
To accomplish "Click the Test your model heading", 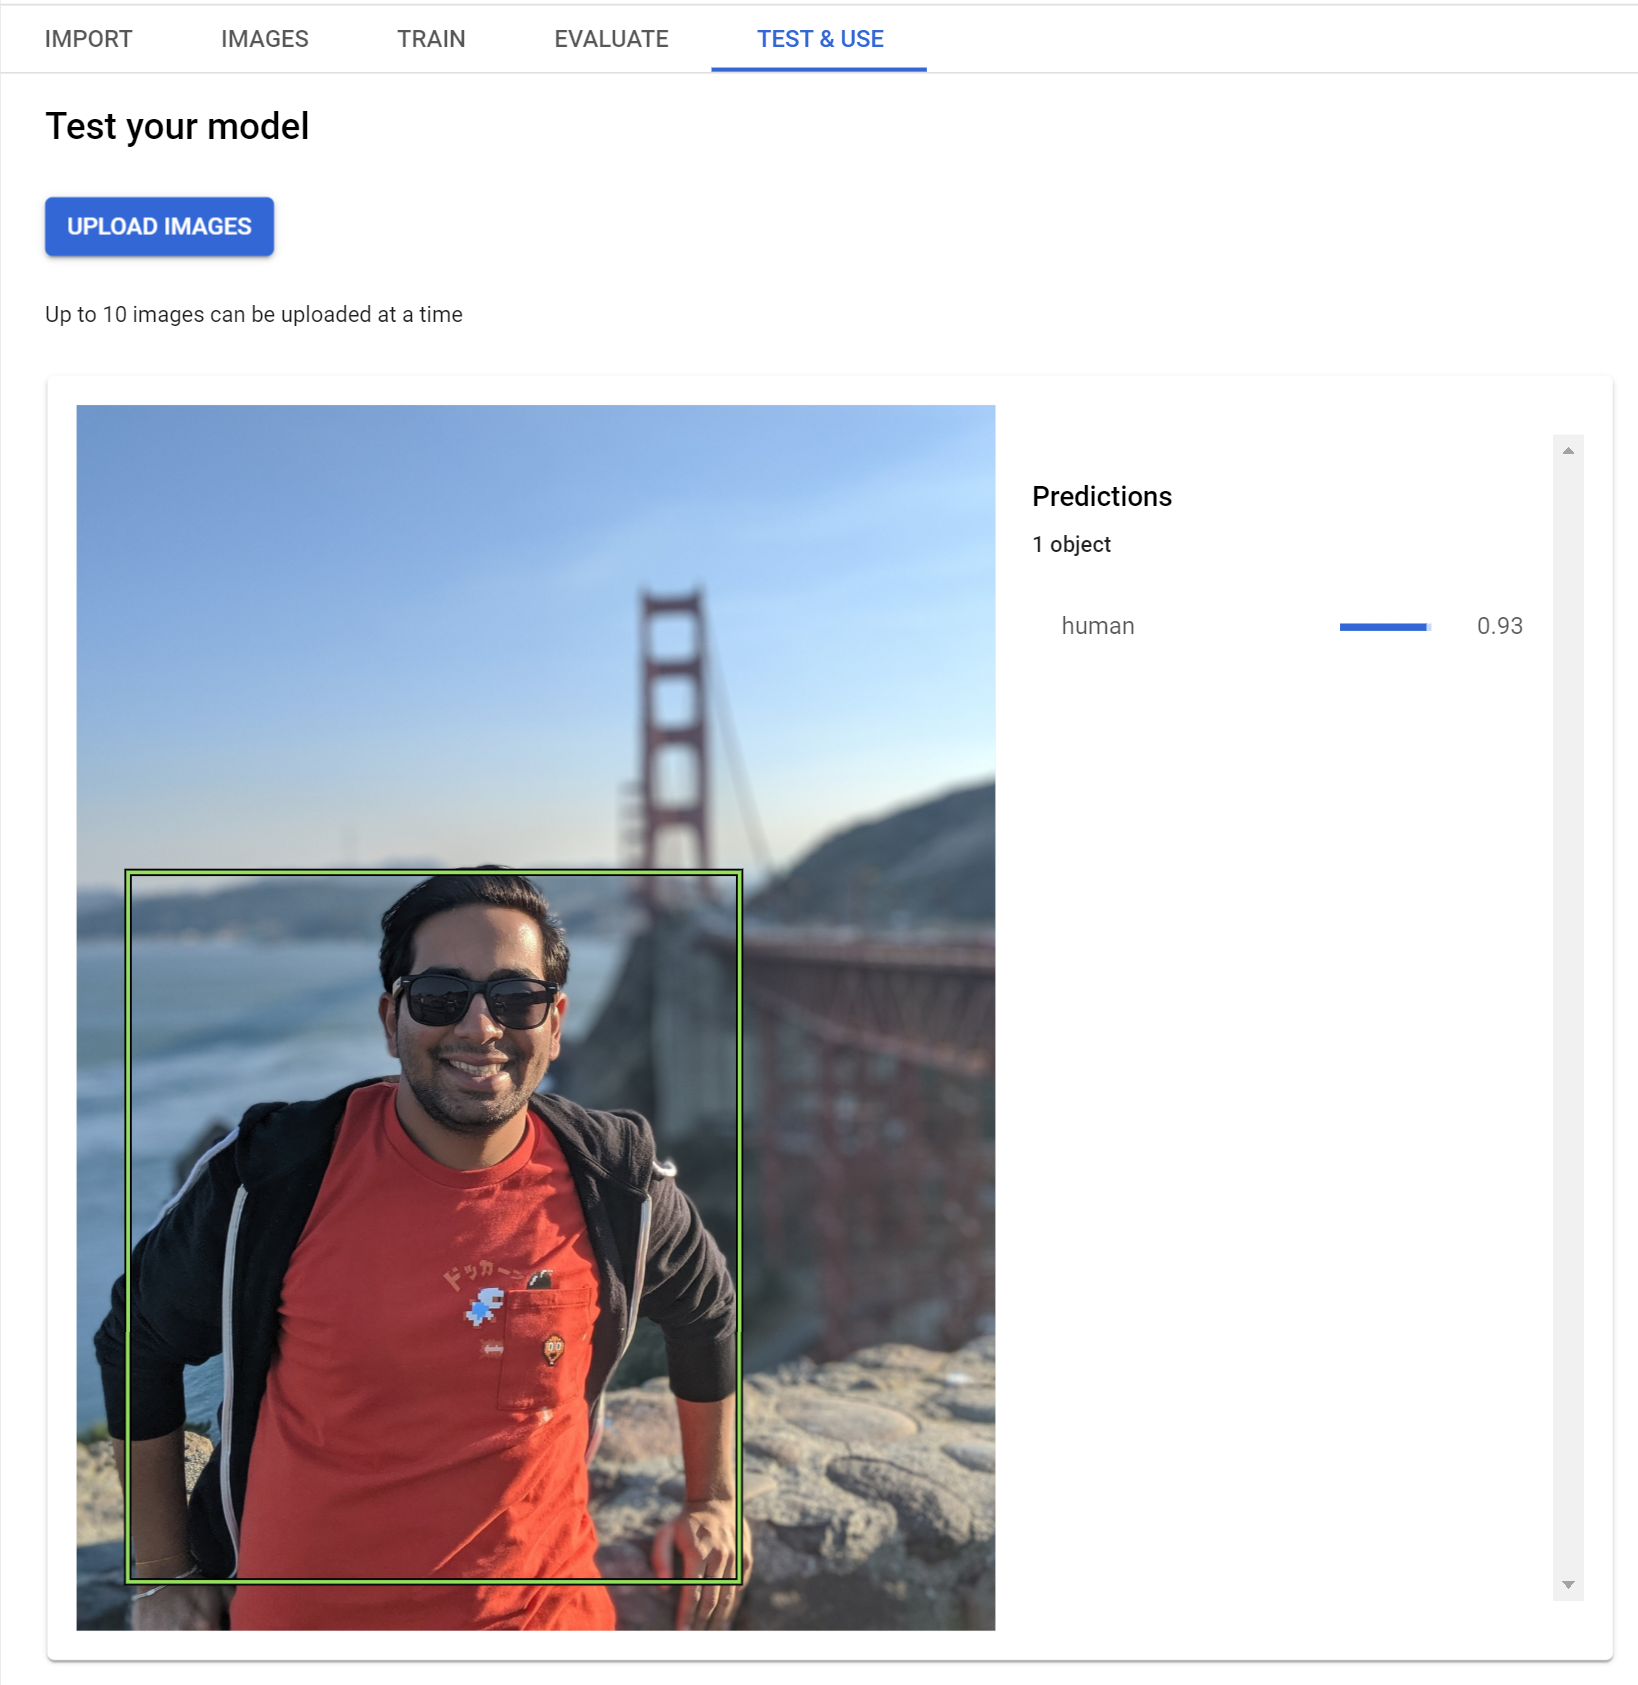I will coord(176,126).
